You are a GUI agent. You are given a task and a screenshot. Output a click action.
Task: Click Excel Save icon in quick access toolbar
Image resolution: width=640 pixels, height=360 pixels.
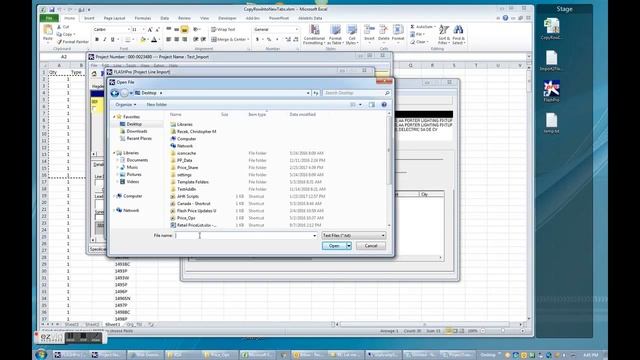[x=52, y=9]
